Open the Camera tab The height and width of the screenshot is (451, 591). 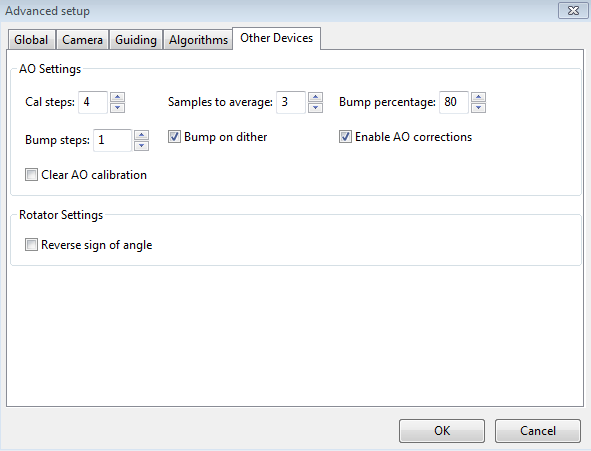click(83, 40)
